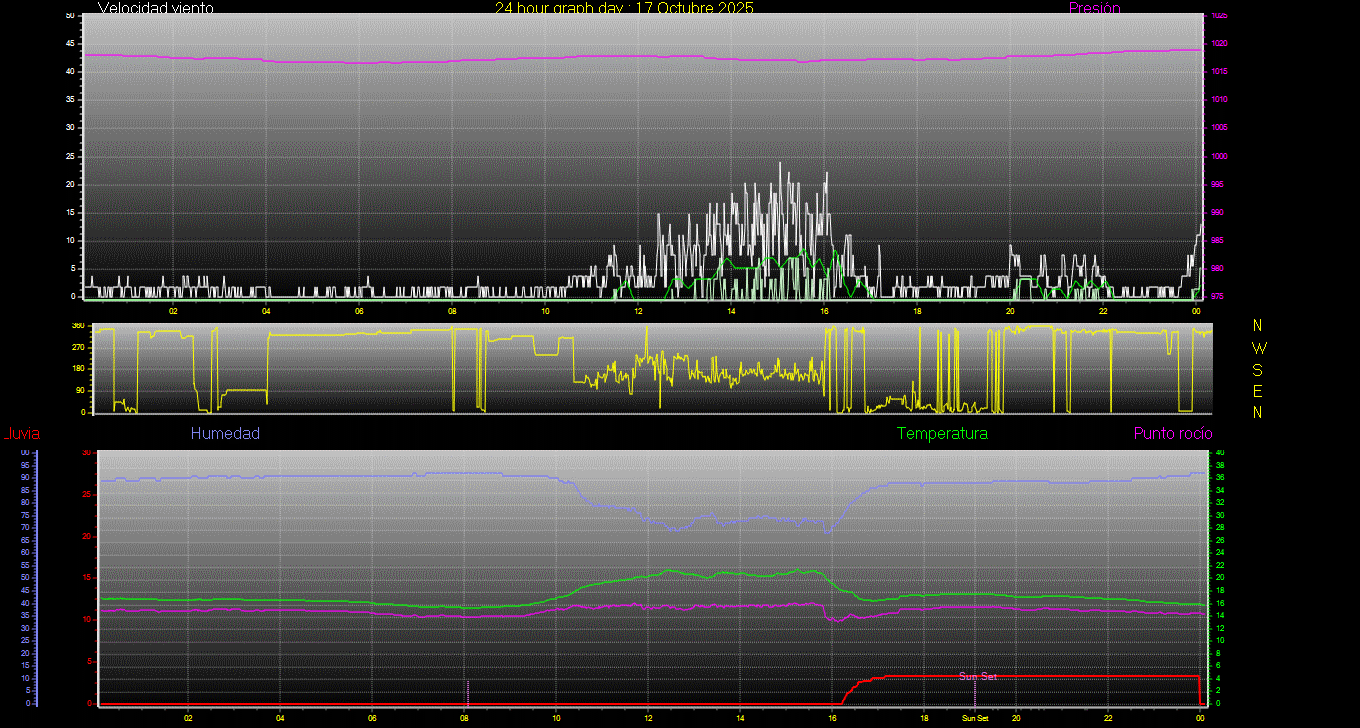Click "Sun Set" marker on bottom time axis
Screen dimensions: 1360x728
pyautogui.click(x=975, y=718)
